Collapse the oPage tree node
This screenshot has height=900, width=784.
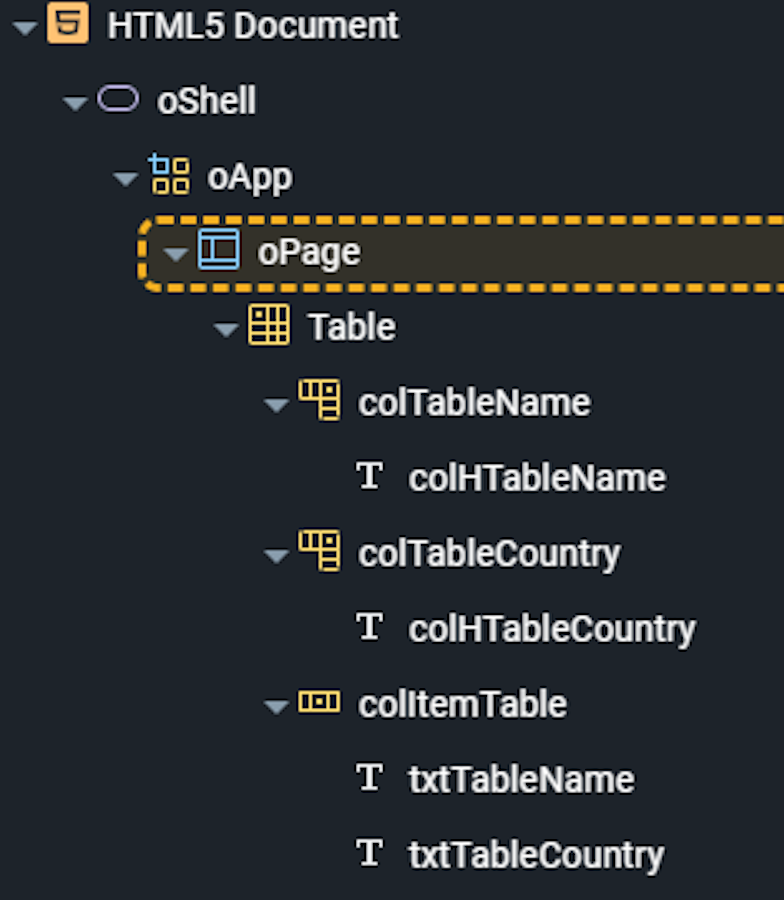pyautogui.click(x=176, y=254)
